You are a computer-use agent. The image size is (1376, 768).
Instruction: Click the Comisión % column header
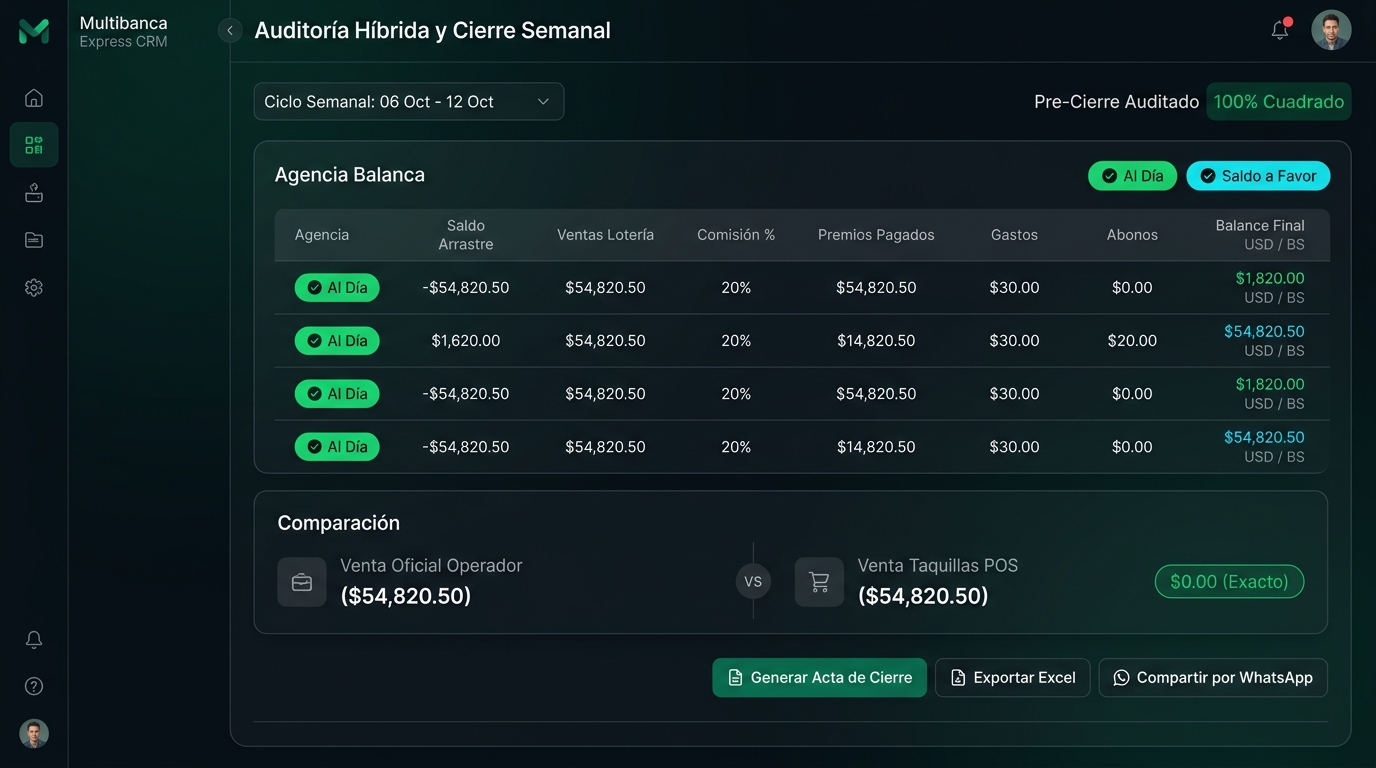coord(736,235)
